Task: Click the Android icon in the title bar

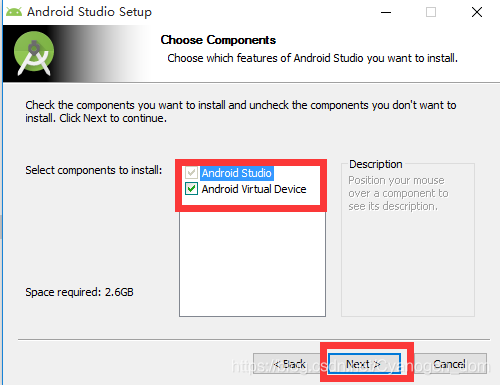Action: click(14, 12)
